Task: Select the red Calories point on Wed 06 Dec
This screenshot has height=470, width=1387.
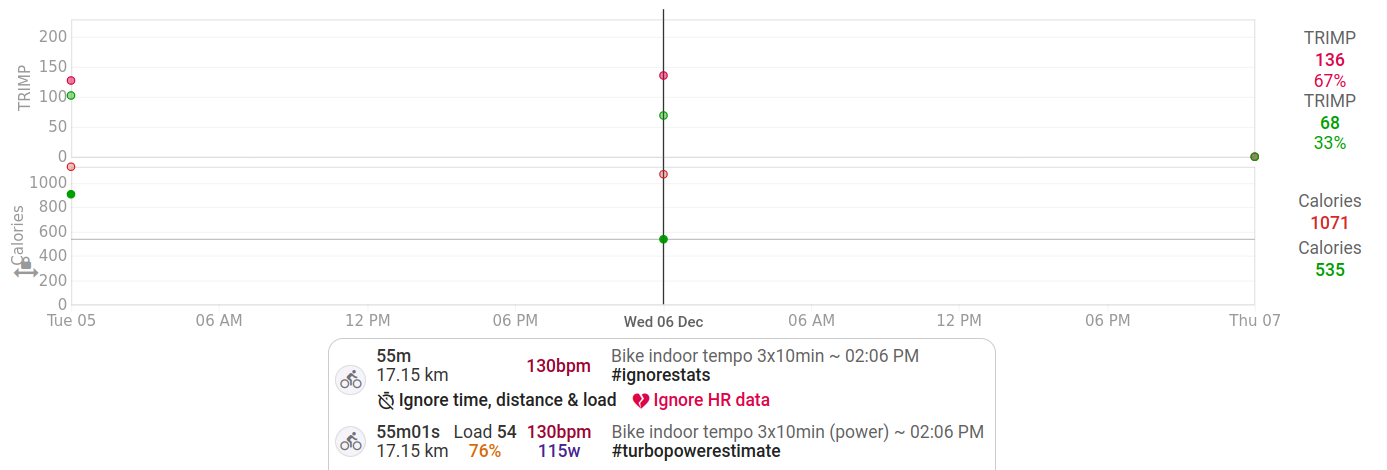Action: coord(663,174)
